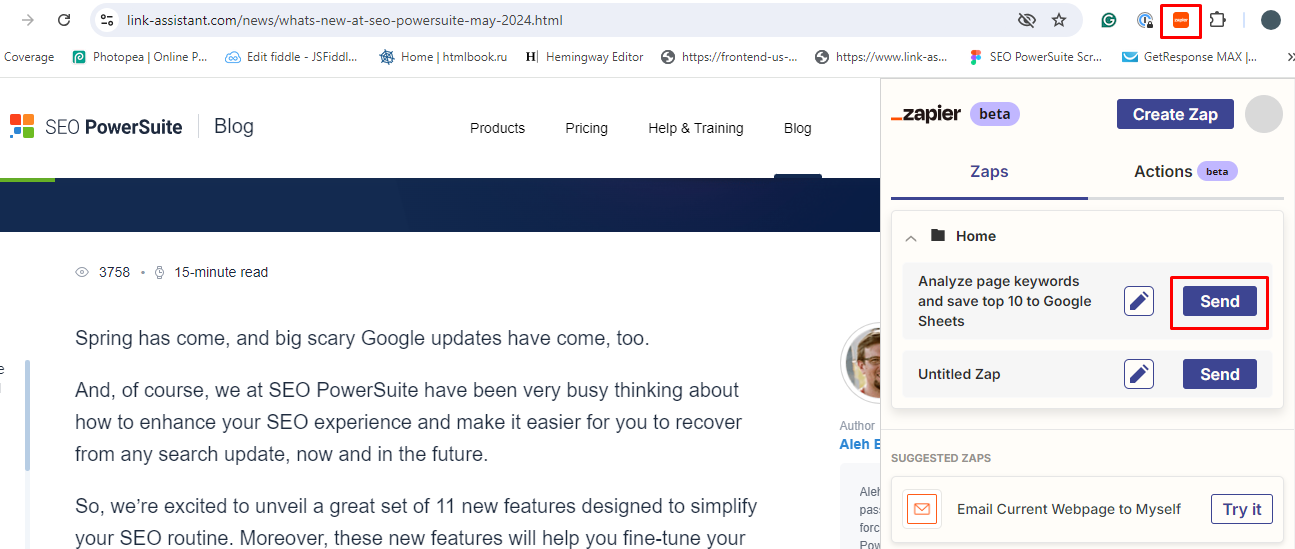1295x549 pixels.
Task: Open the Home htmlbook.ru bookmark
Action: tap(443, 57)
